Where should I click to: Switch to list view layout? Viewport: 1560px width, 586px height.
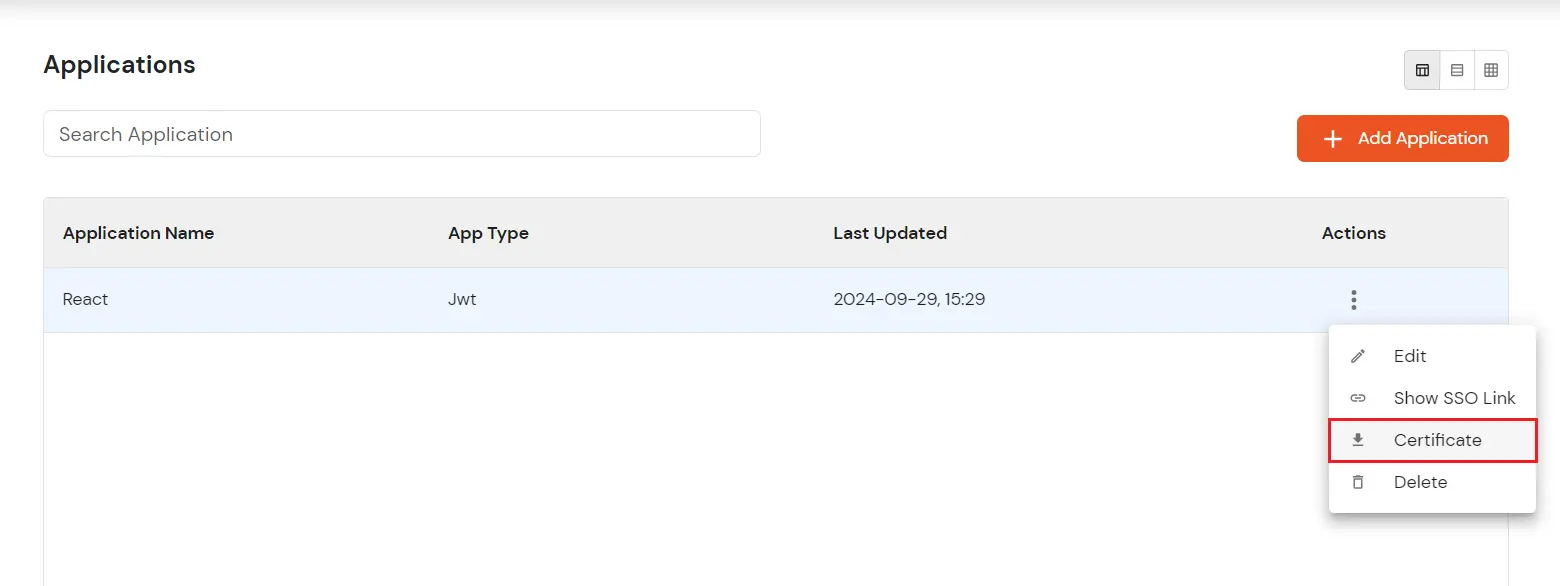click(1457, 70)
